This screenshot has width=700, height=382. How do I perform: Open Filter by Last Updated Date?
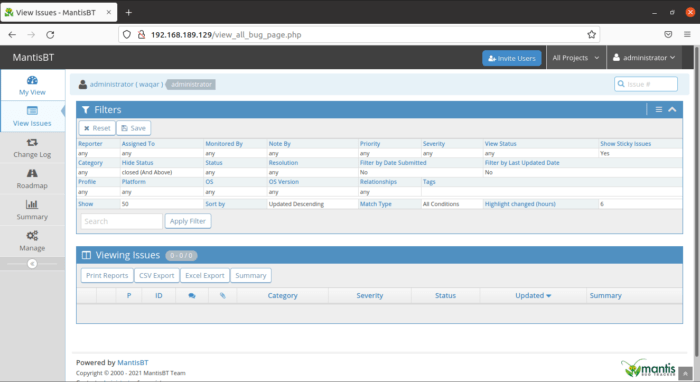522,163
